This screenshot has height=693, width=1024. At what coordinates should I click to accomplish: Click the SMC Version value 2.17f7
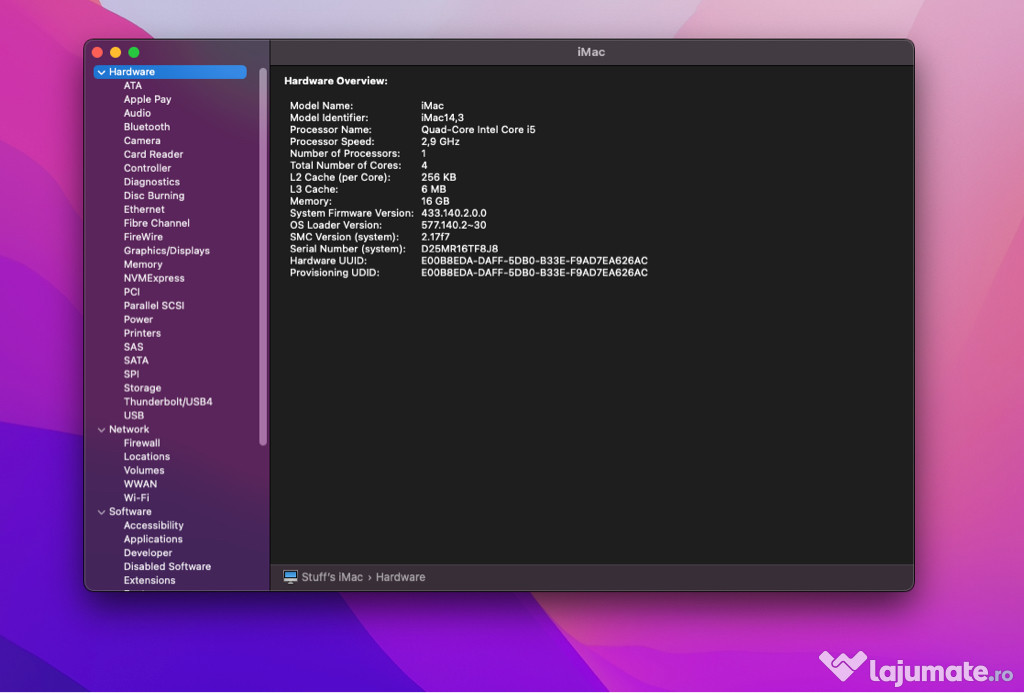[x=435, y=236]
